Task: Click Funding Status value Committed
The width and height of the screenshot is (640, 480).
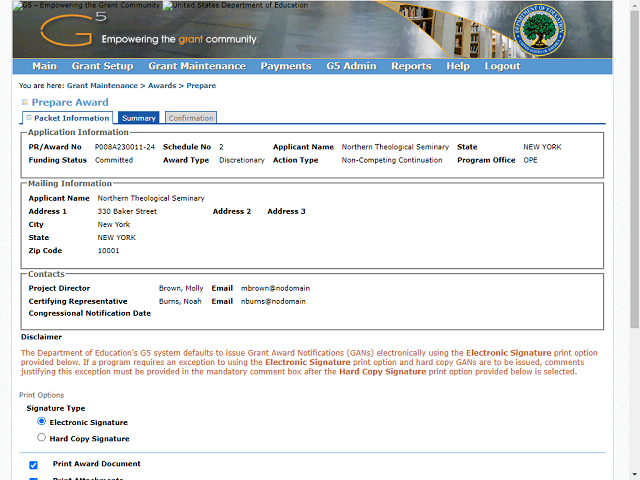Action: [114, 160]
